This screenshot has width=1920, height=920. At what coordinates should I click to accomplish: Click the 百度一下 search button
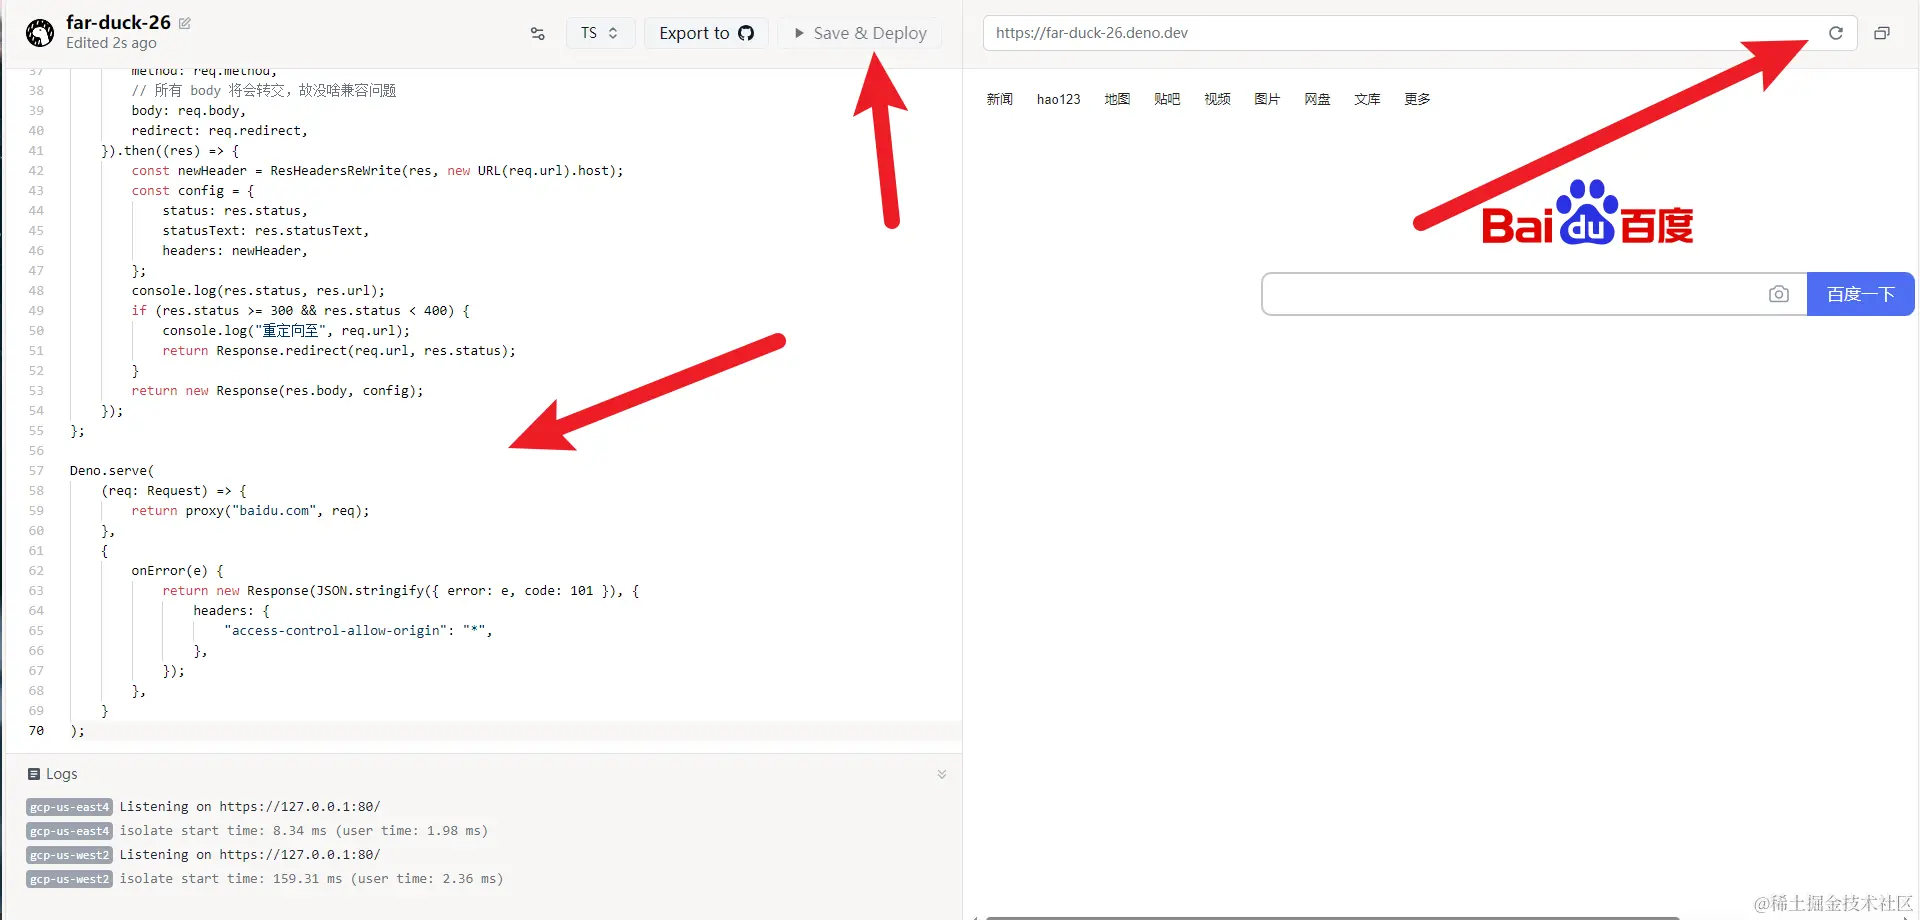[x=1860, y=294]
